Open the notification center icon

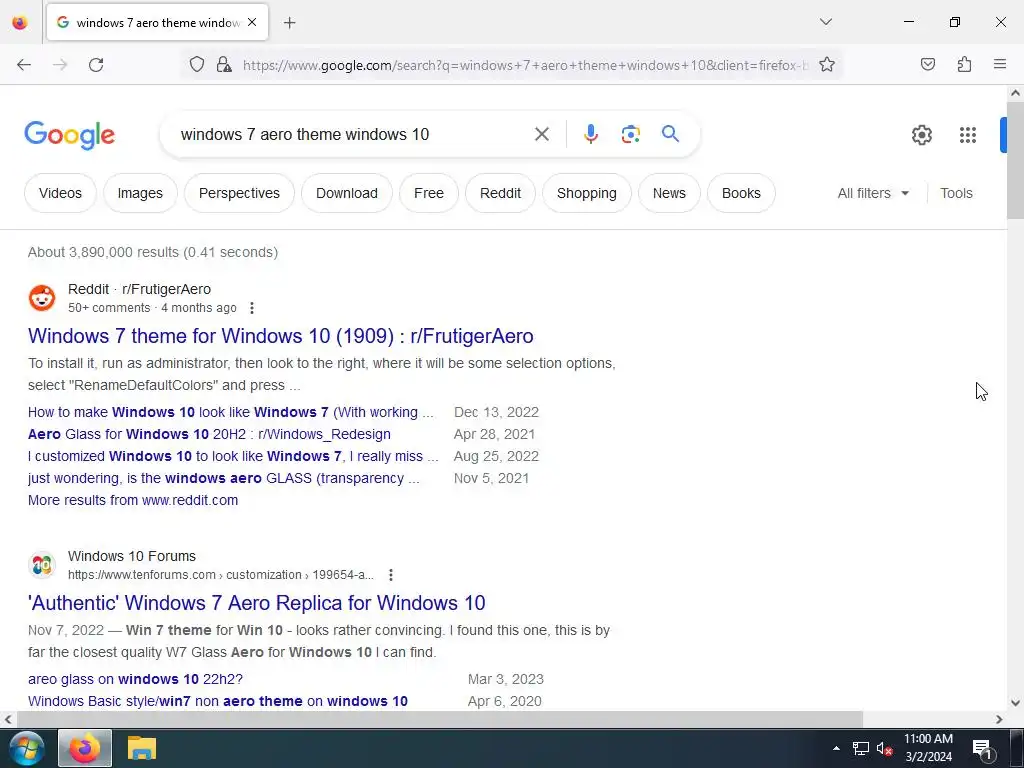tap(982, 750)
